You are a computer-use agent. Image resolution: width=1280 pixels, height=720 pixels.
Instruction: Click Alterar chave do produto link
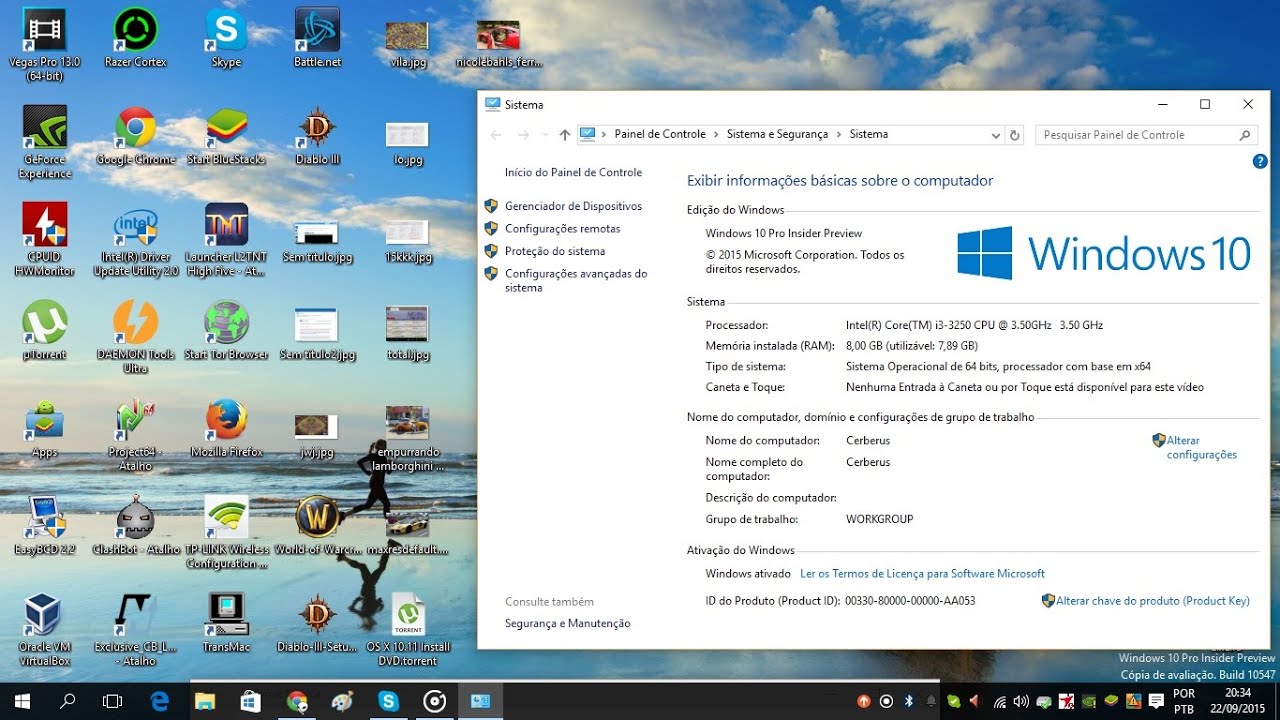[1153, 601]
